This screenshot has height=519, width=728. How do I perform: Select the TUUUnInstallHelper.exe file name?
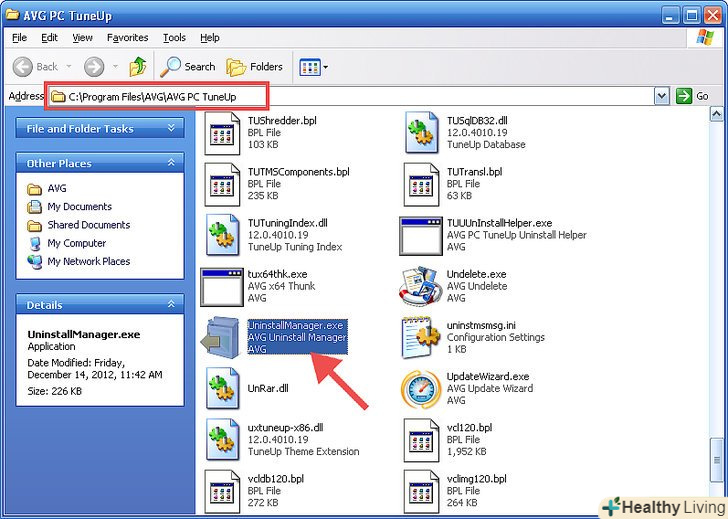tap(499, 223)
